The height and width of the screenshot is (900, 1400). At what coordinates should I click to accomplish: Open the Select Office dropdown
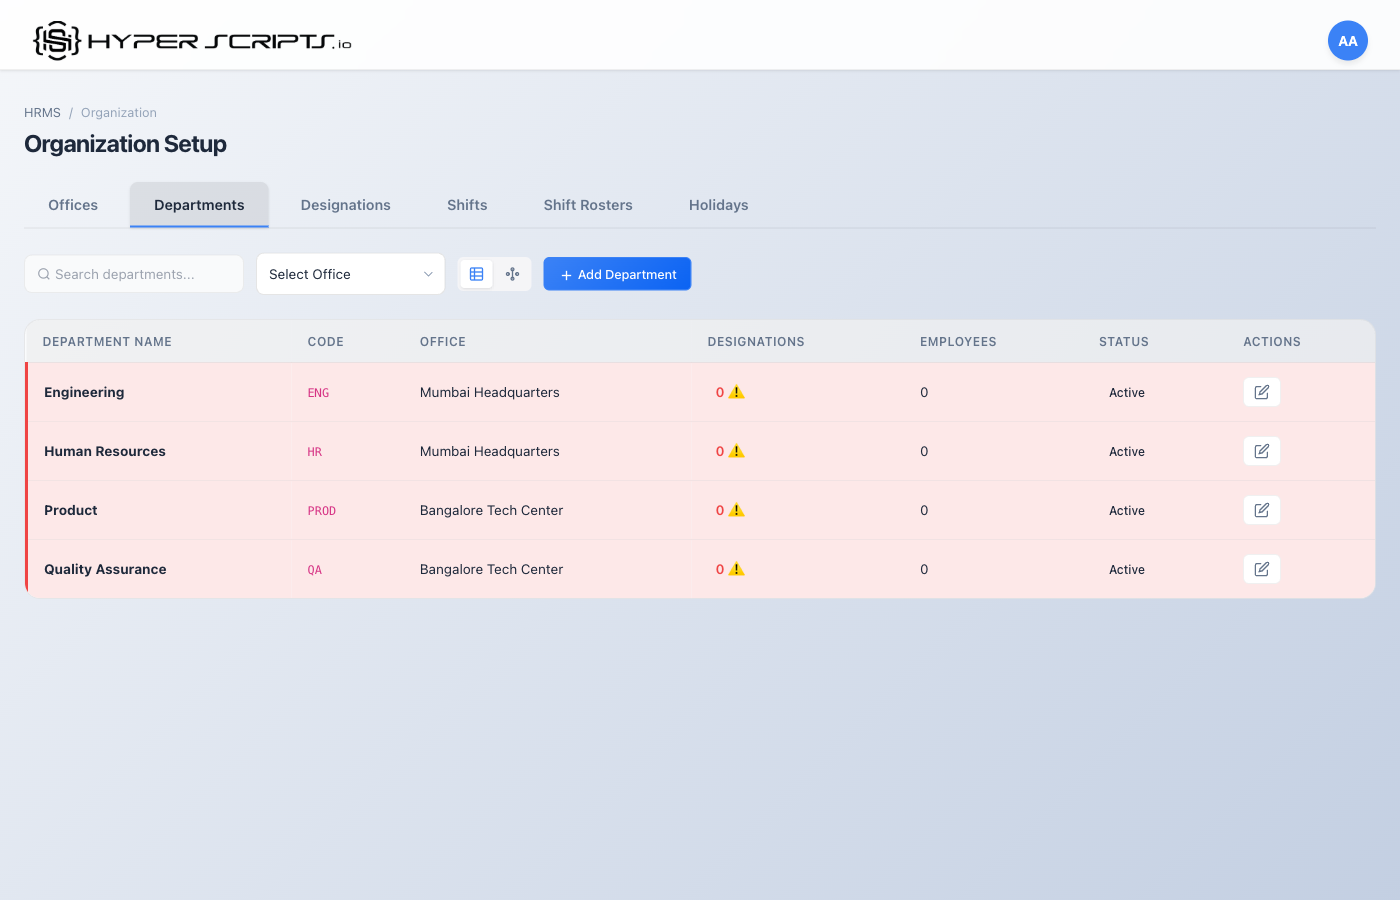pos(350,273)
